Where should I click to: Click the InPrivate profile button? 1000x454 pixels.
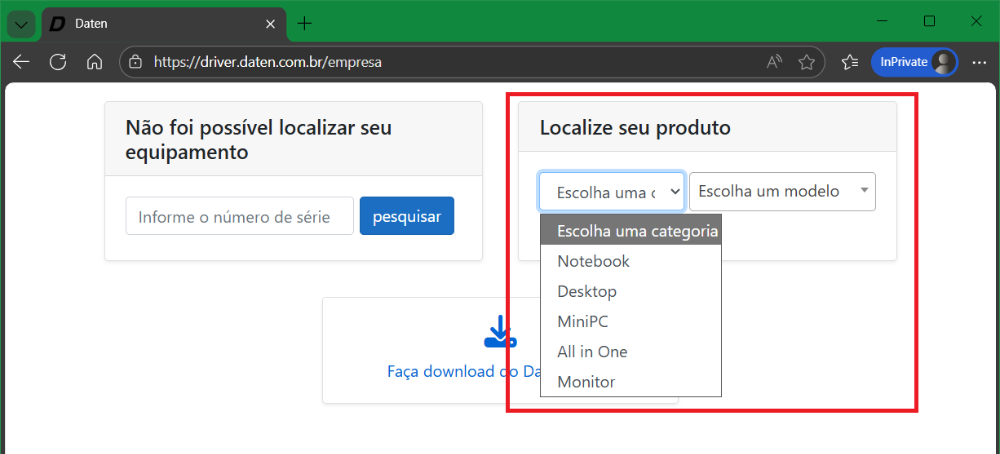(x=914, y=62)
